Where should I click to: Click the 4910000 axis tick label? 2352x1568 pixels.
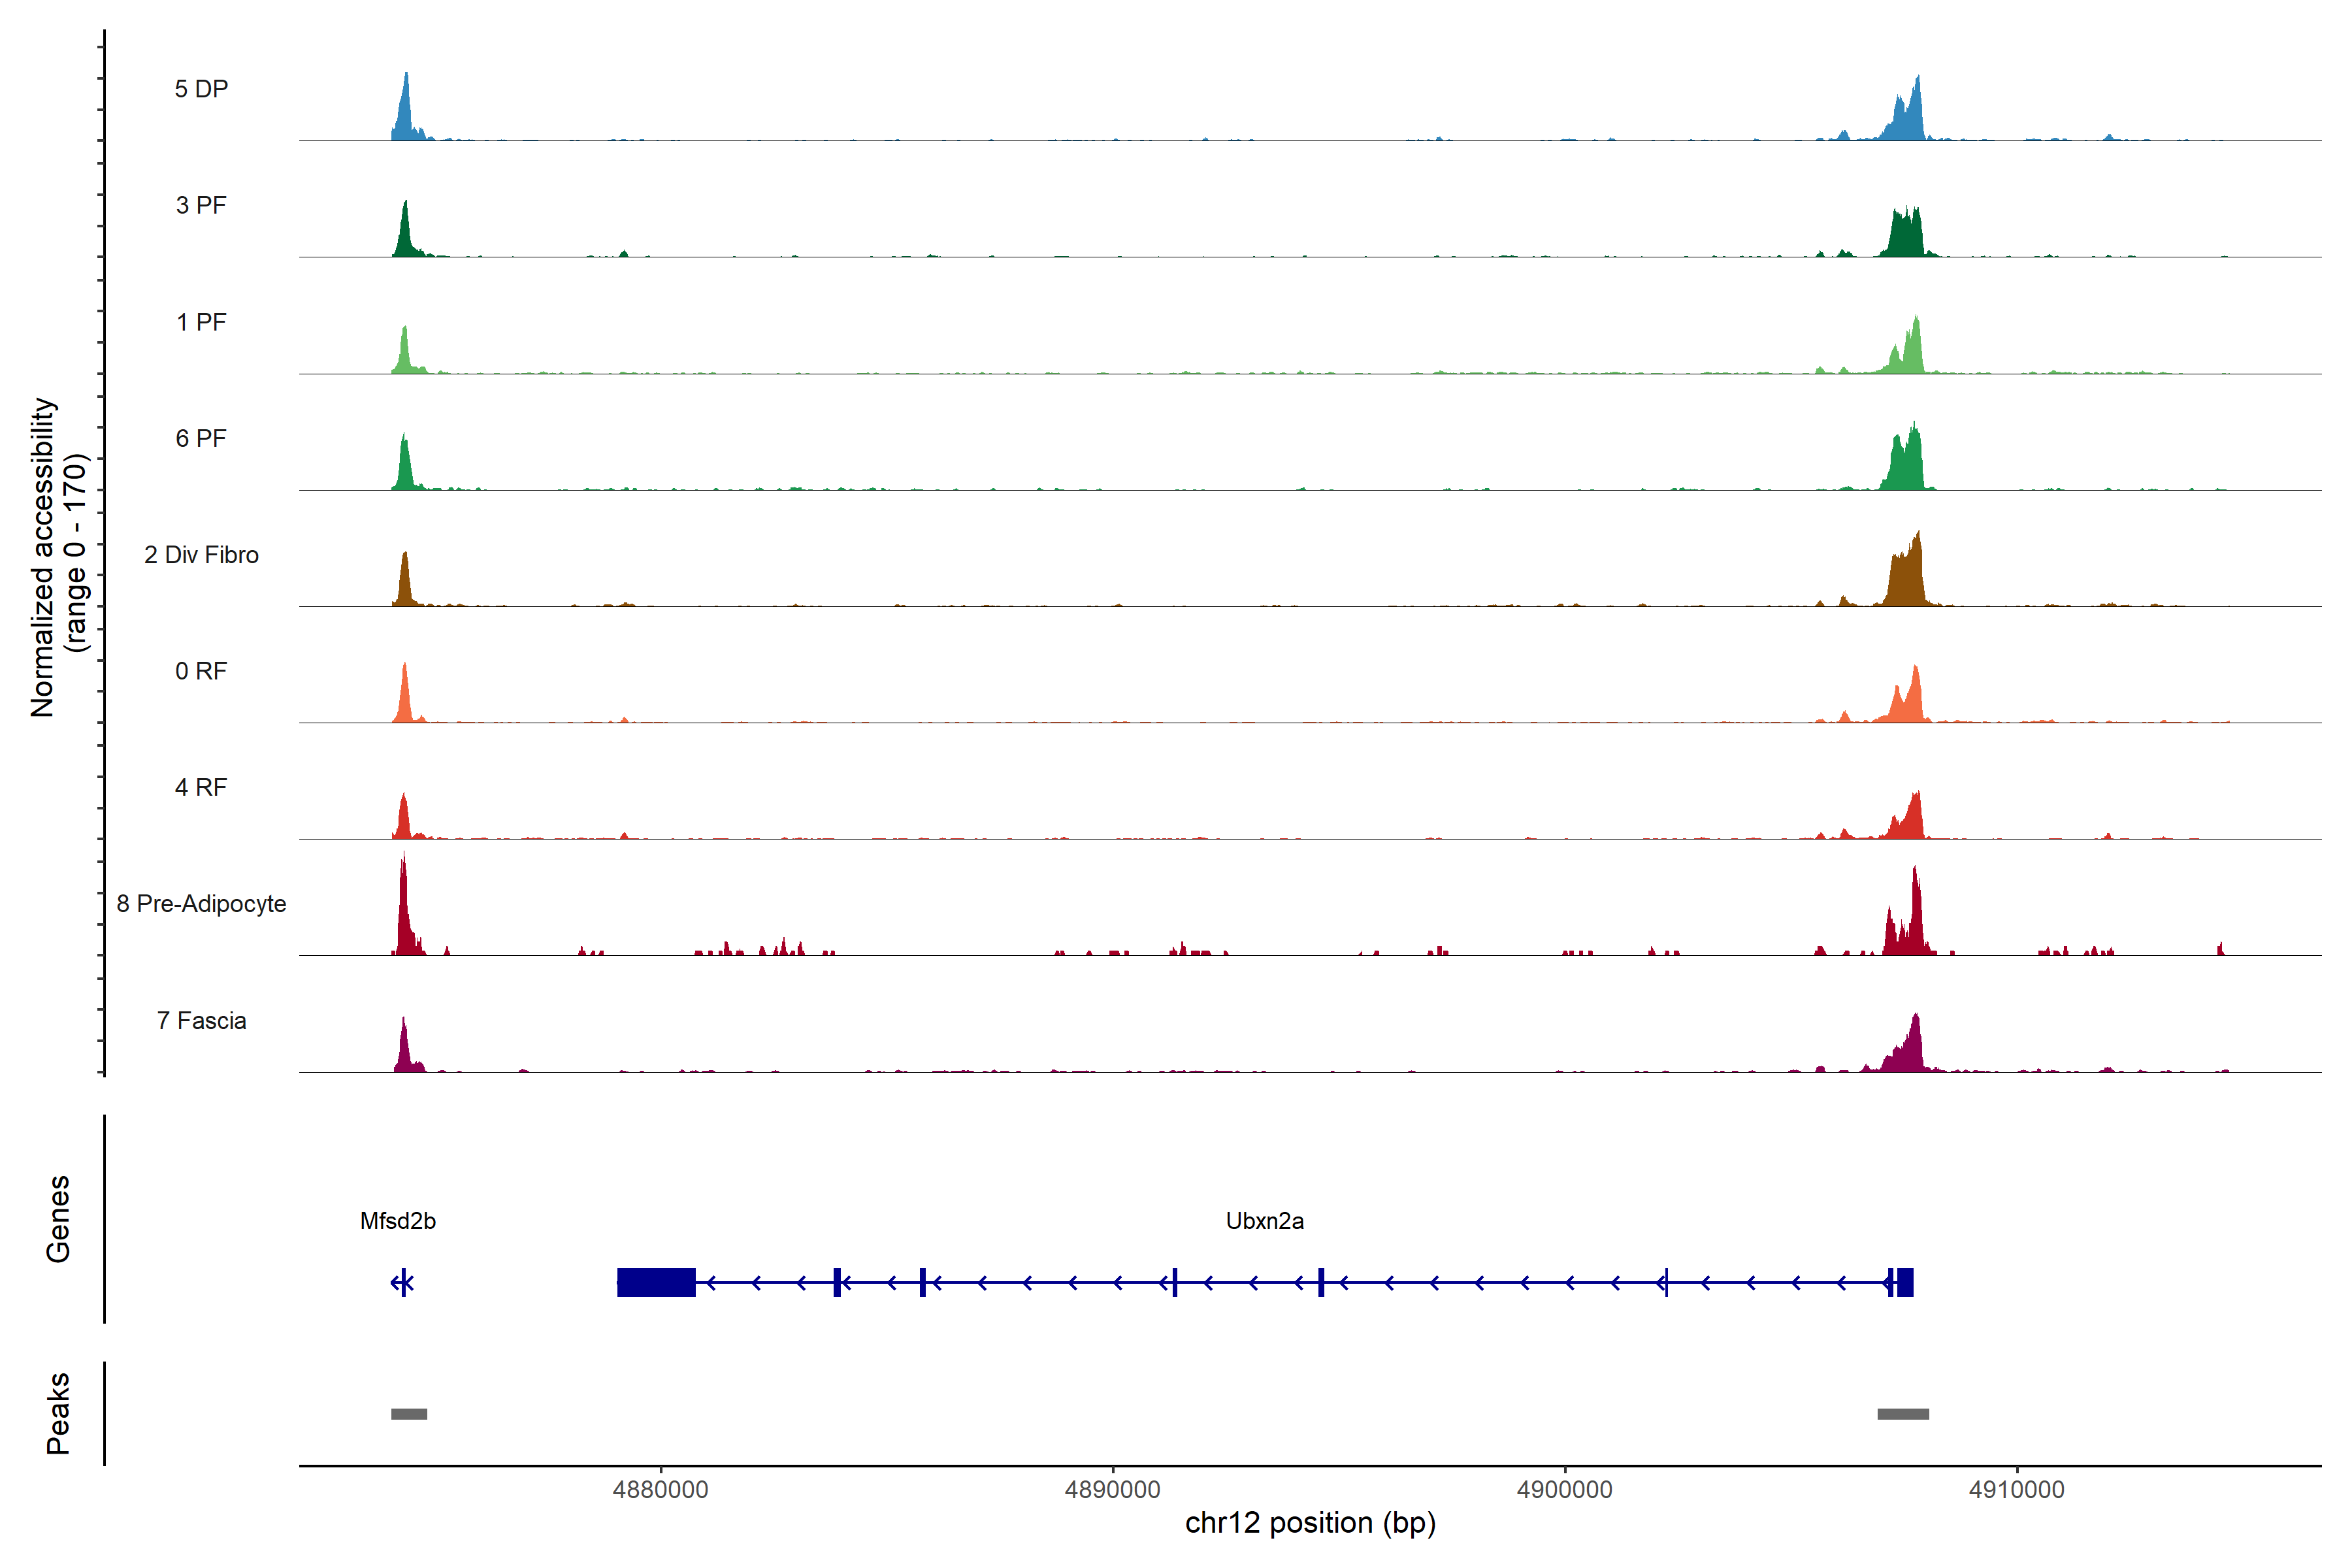tap(2016, 1490)
